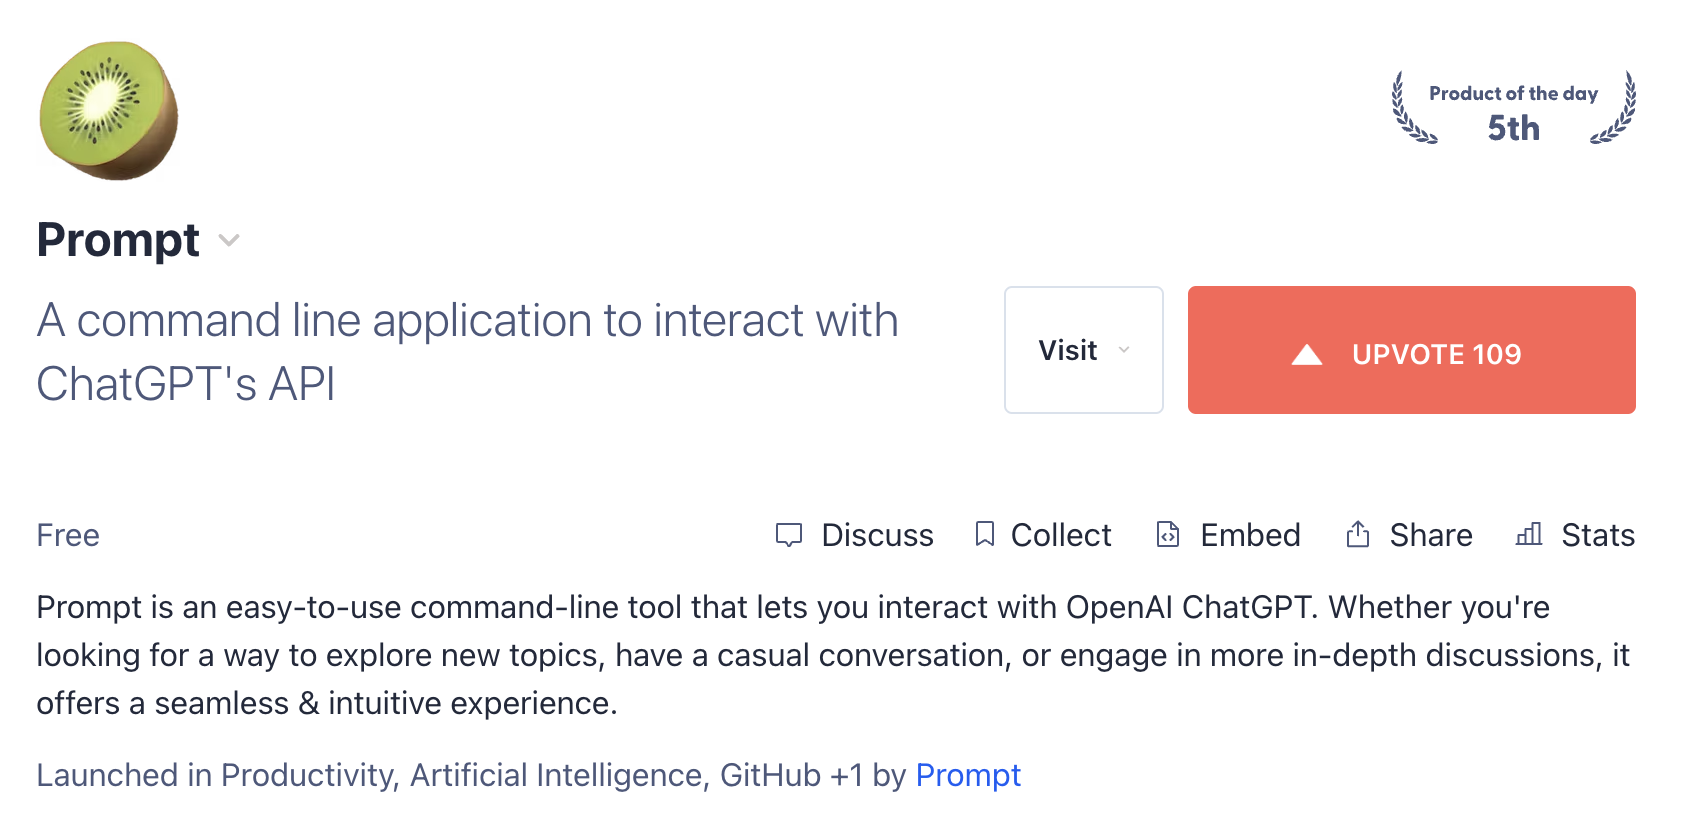The image size is (1684, 840).
Task: Click the Product of the day badge
Action: point(1514,108)
